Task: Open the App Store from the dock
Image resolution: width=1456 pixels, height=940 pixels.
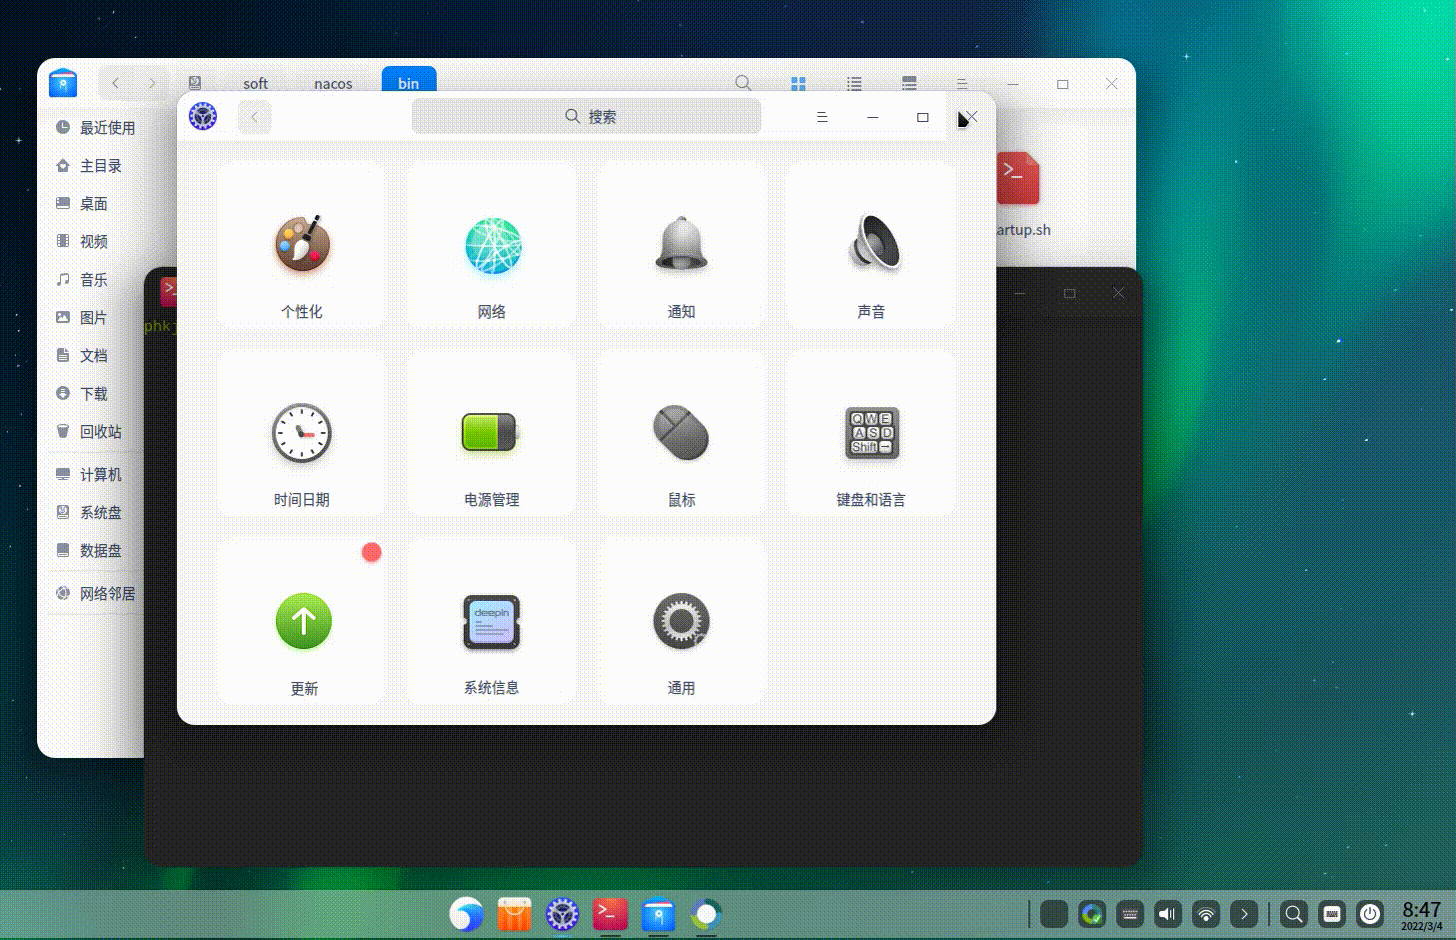Action: 513,913
